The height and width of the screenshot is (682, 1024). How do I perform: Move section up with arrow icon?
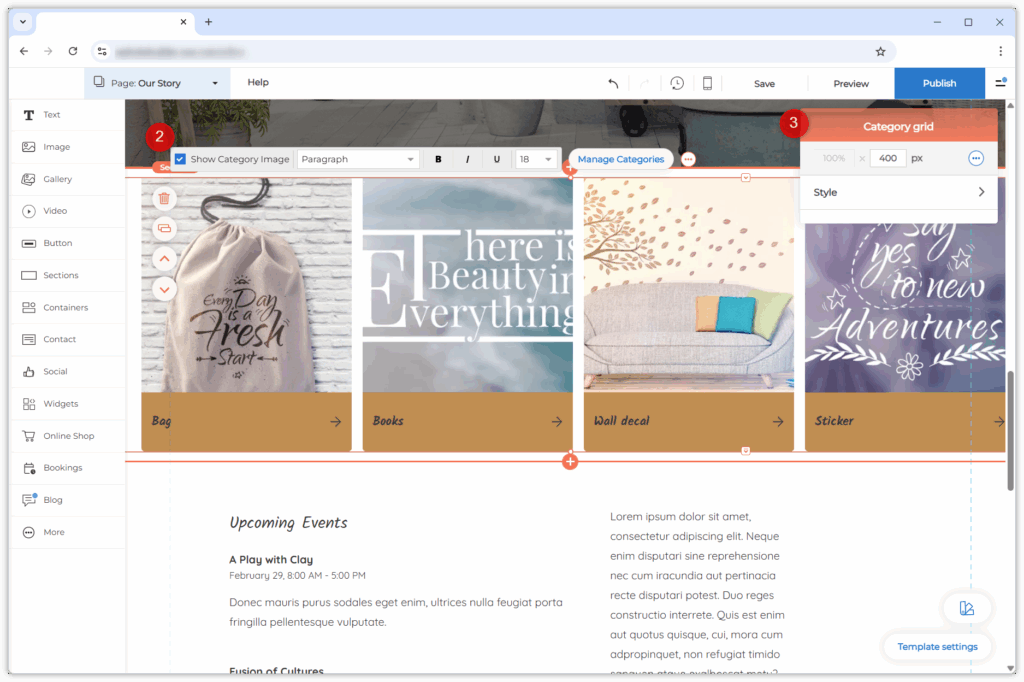164,258
